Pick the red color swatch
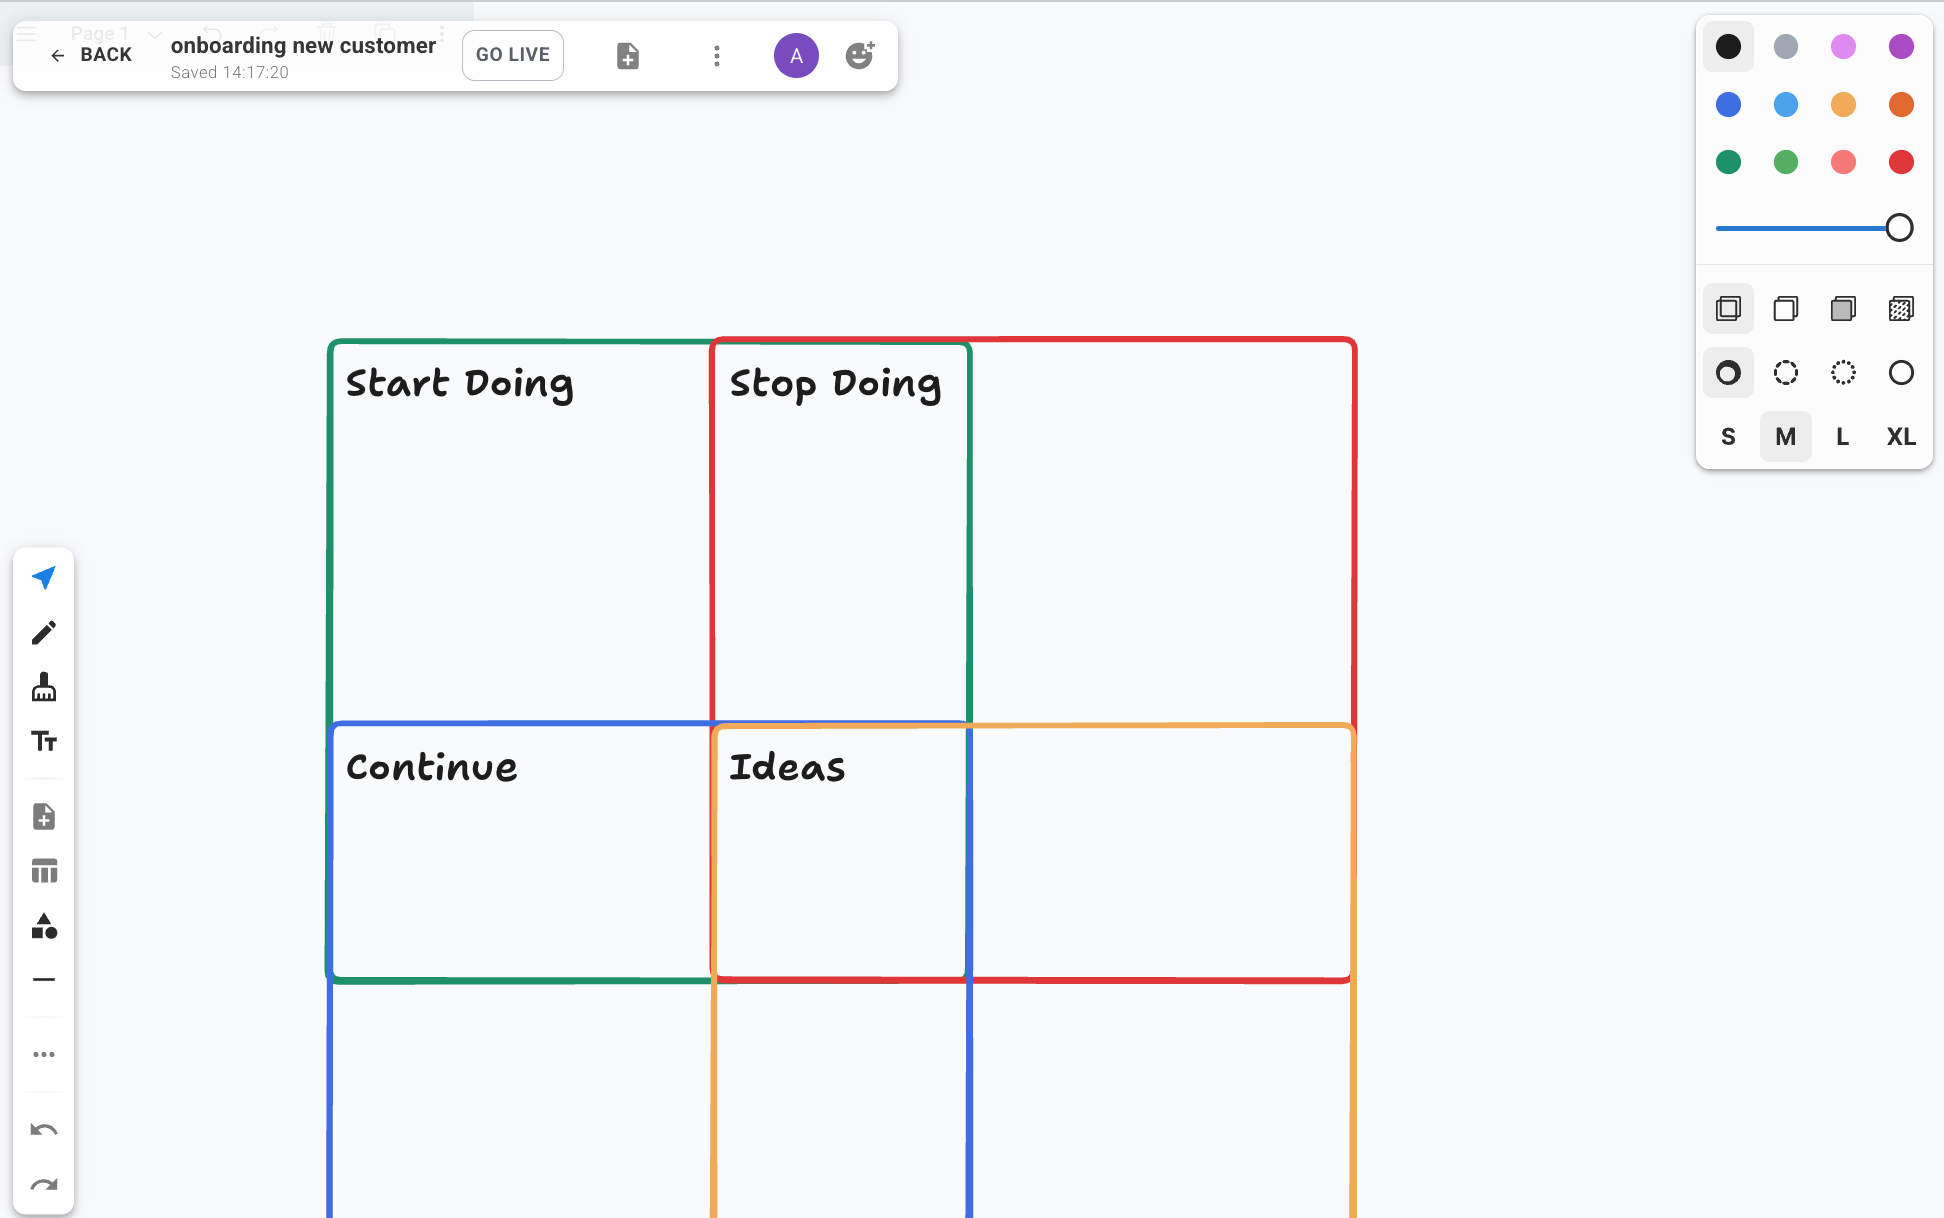This screenshot has width=1944, height=1218. click(1901, 162)
